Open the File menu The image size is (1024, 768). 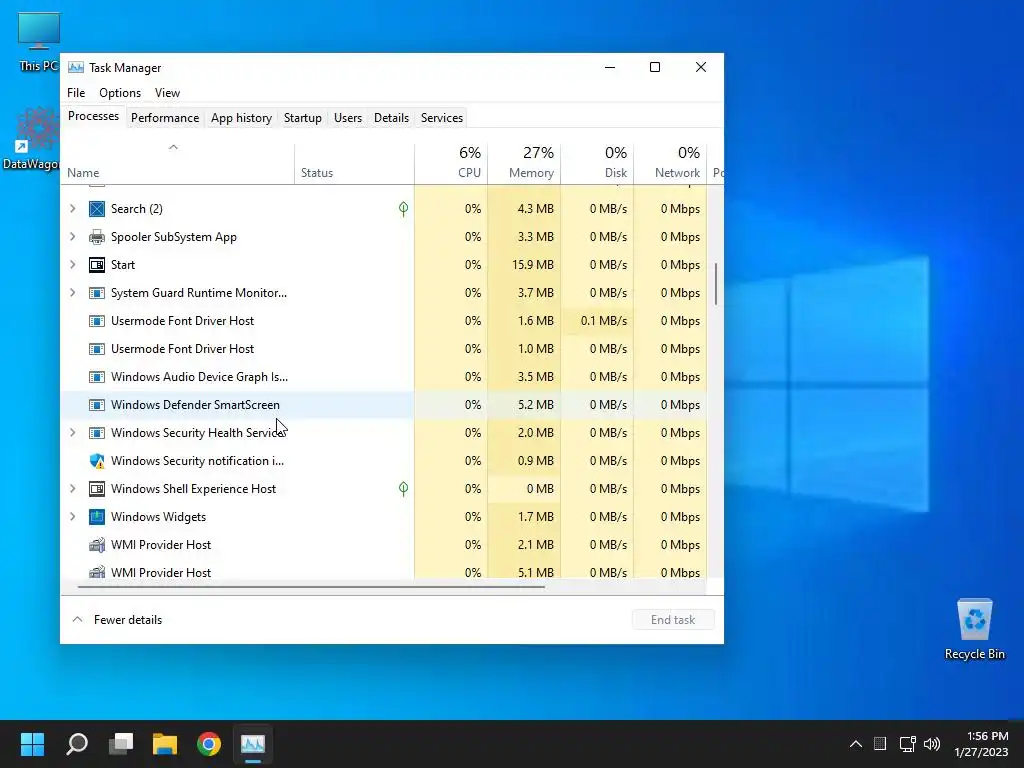coord(76,93)
